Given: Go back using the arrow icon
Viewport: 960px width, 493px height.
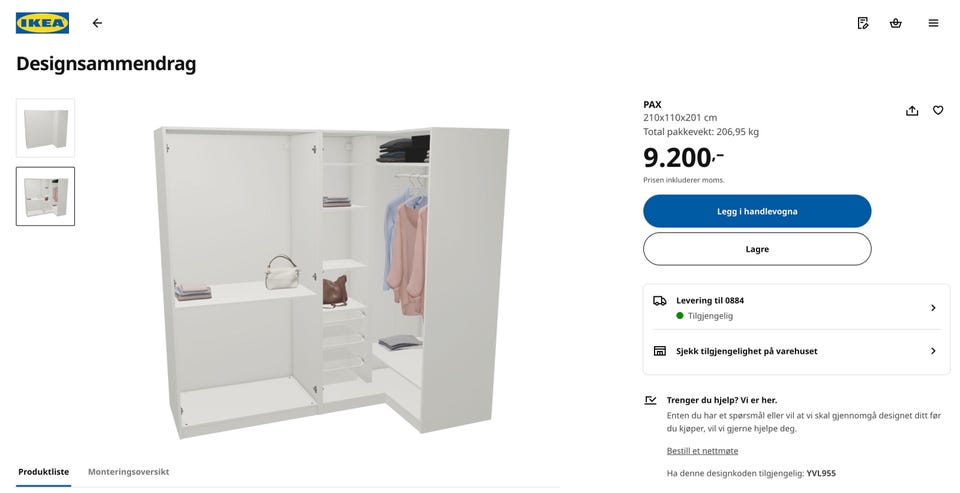Looking at the screenshot, I should coord(97,23).
